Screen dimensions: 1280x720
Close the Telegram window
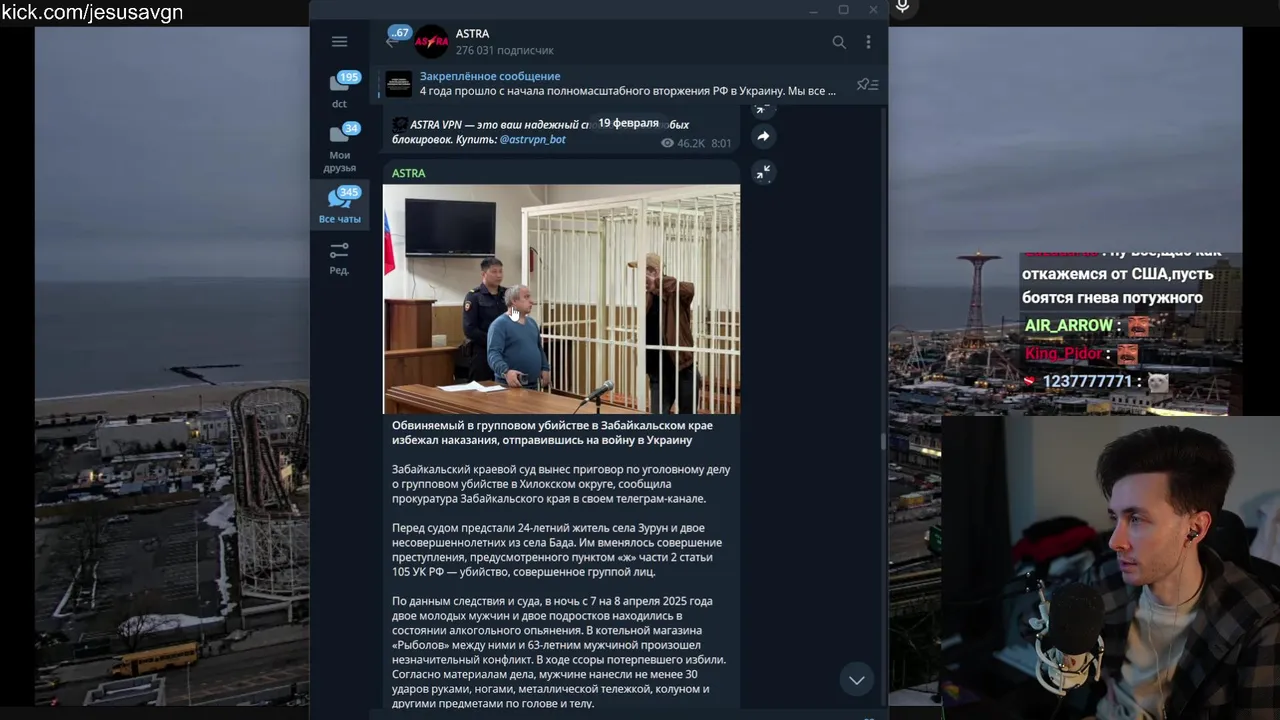[873, 10]
